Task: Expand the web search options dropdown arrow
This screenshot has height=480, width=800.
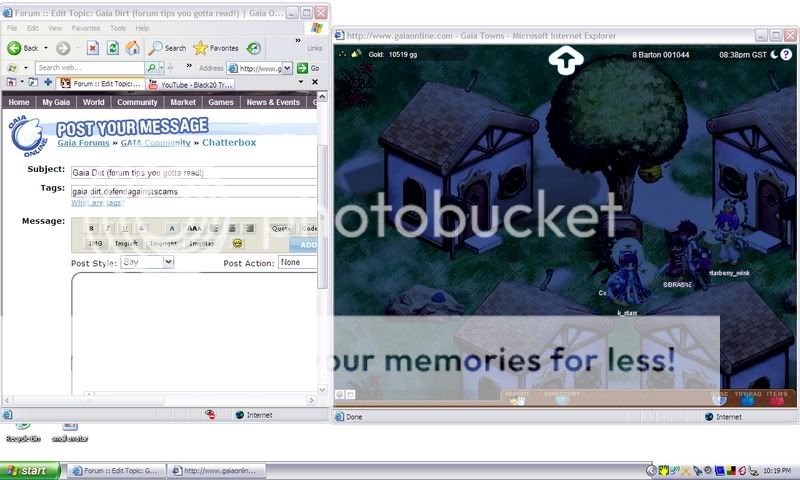Action: coord(161,67)
